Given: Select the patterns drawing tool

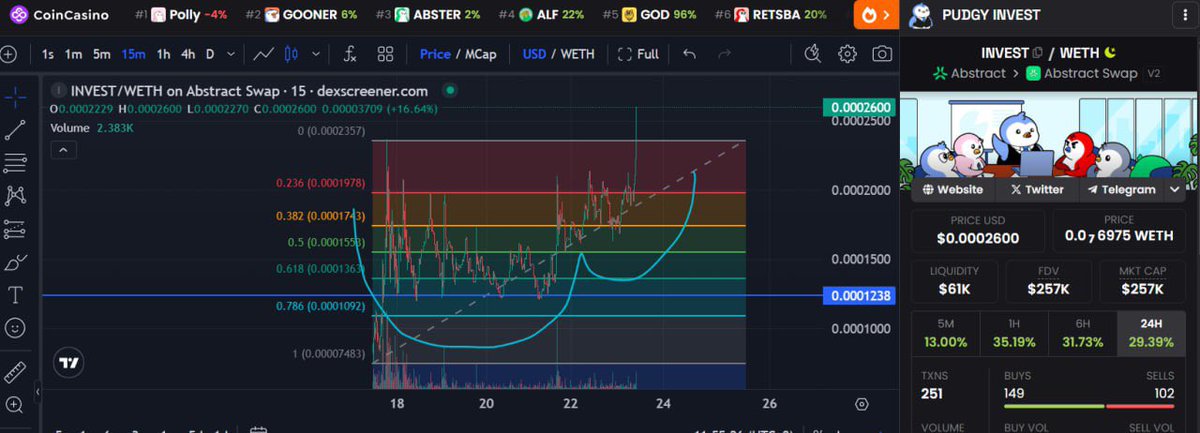Looking at the screenshot, I should (15, 196).
